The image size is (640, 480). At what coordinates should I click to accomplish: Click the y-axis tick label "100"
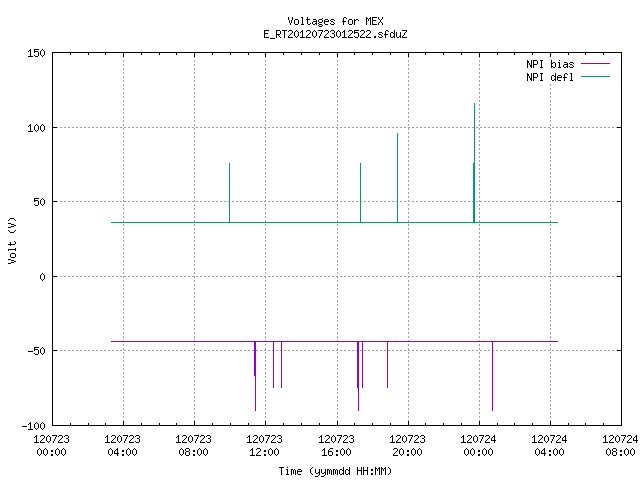tap(36, 128)
